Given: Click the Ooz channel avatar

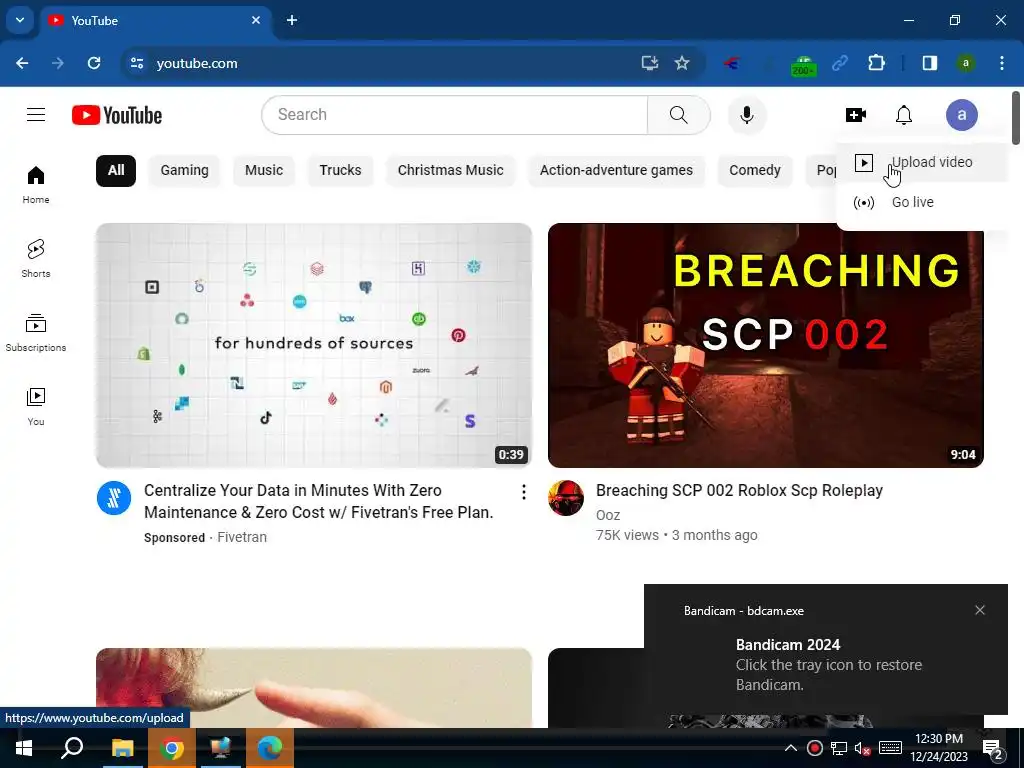Looking at the screenshot, I should tap(566, 498).
